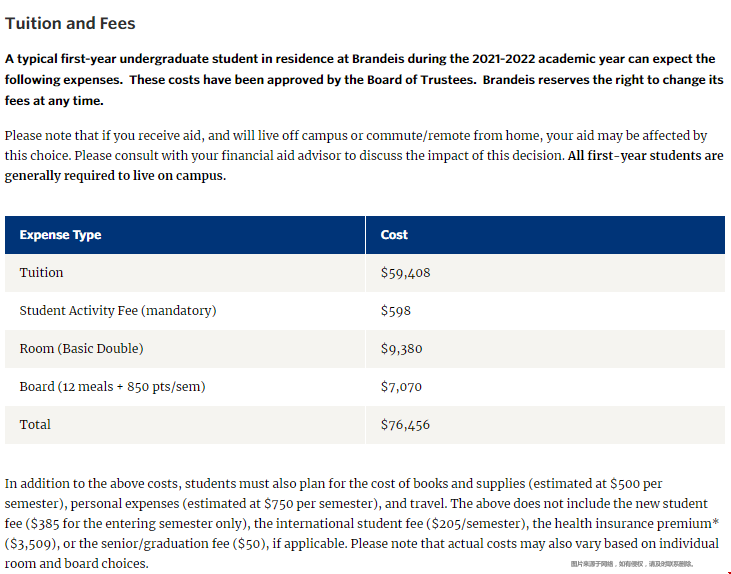
Task: Click Student Activity Fee (mandatory) cell
Action: click(118, 311)
